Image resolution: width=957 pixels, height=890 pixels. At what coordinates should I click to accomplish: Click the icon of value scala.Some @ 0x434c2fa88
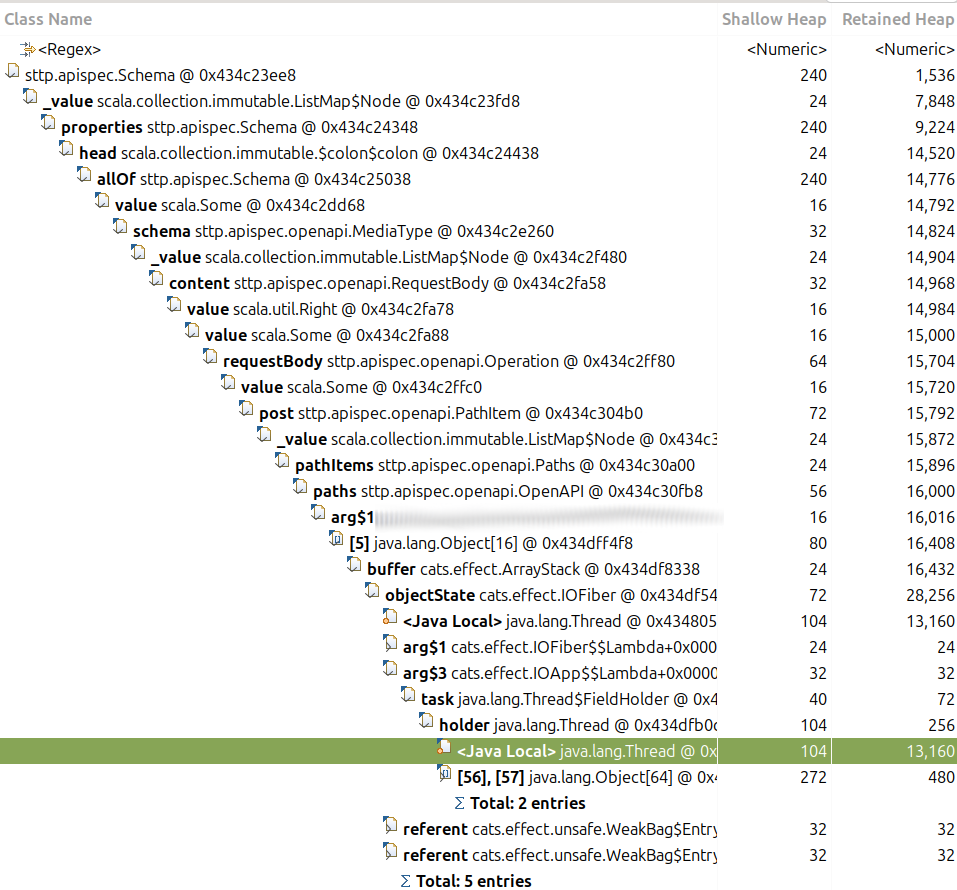(x=192, y=331)
